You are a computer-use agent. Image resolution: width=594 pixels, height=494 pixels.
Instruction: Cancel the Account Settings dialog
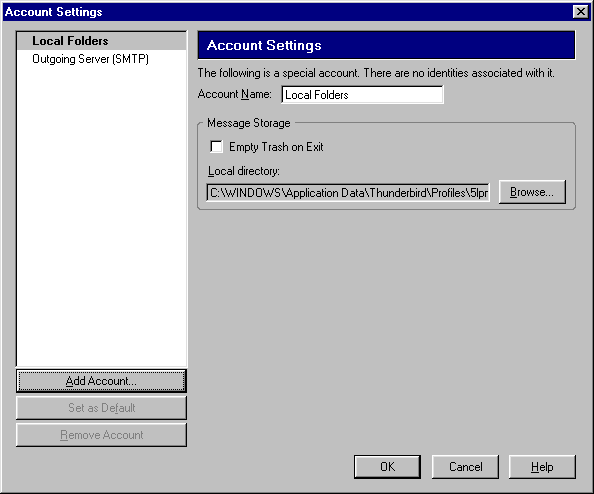pyautogui.click(x=465, y=467)
